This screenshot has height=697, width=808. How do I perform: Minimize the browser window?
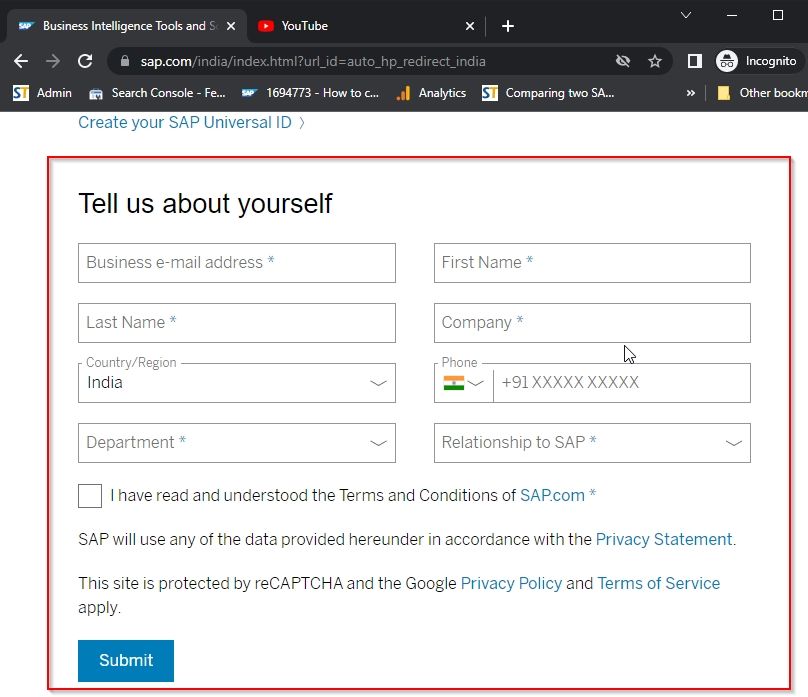(732, 15)
